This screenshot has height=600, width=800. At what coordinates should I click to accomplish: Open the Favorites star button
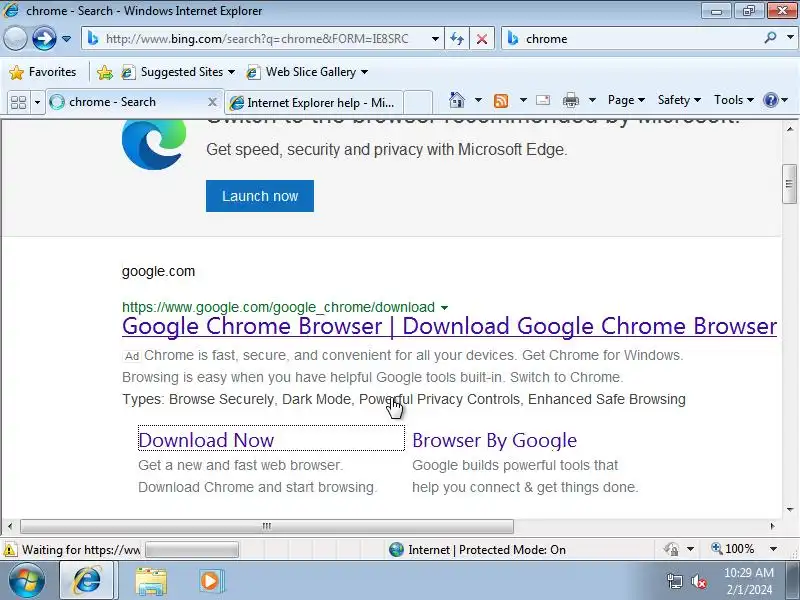pos(42,72)
